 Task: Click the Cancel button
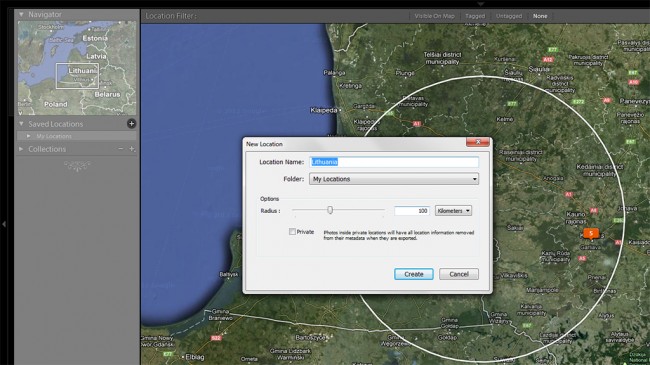pyautogui.click(x=459, y=274)
